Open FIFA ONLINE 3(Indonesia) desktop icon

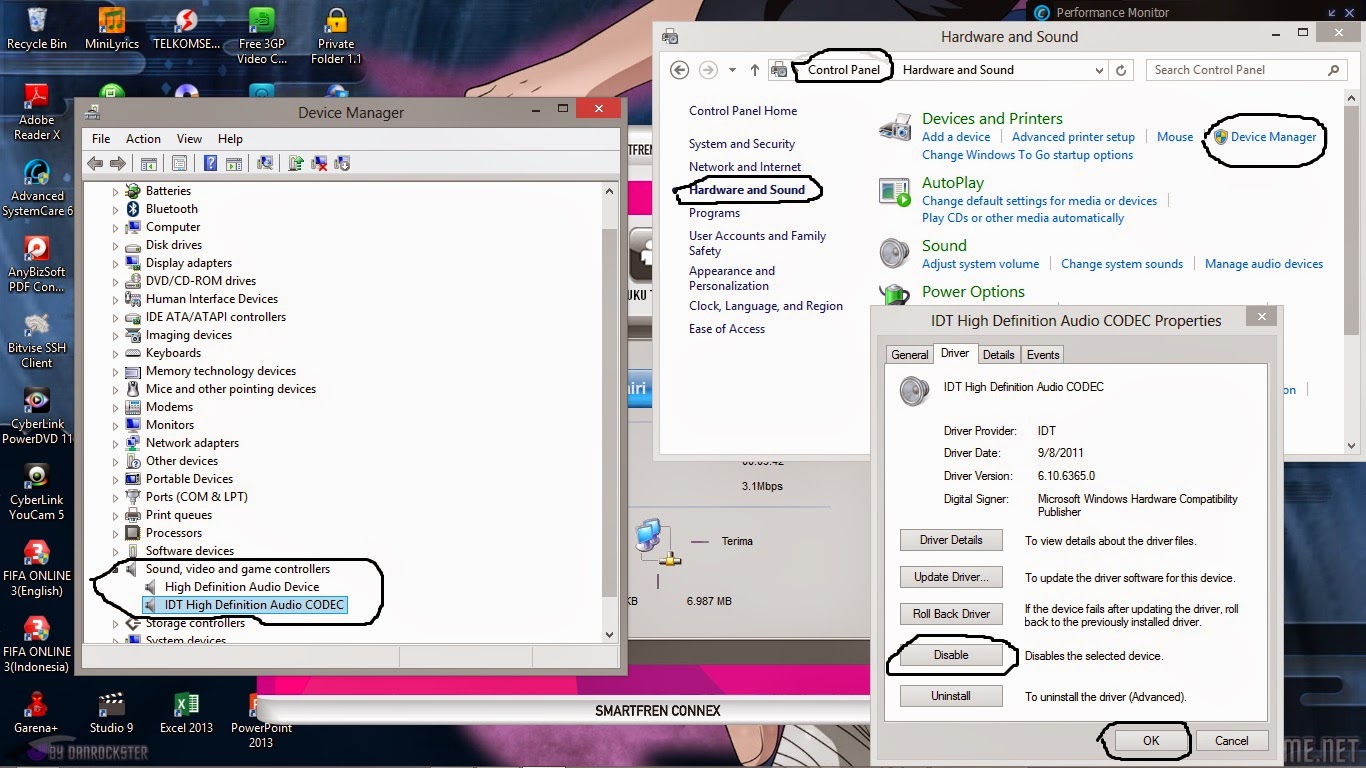point(37,644)
